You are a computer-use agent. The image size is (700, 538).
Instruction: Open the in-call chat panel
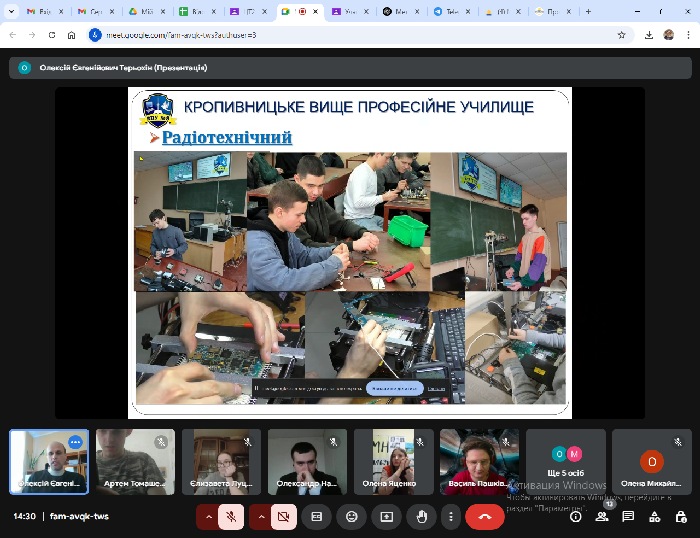(628, 516)
